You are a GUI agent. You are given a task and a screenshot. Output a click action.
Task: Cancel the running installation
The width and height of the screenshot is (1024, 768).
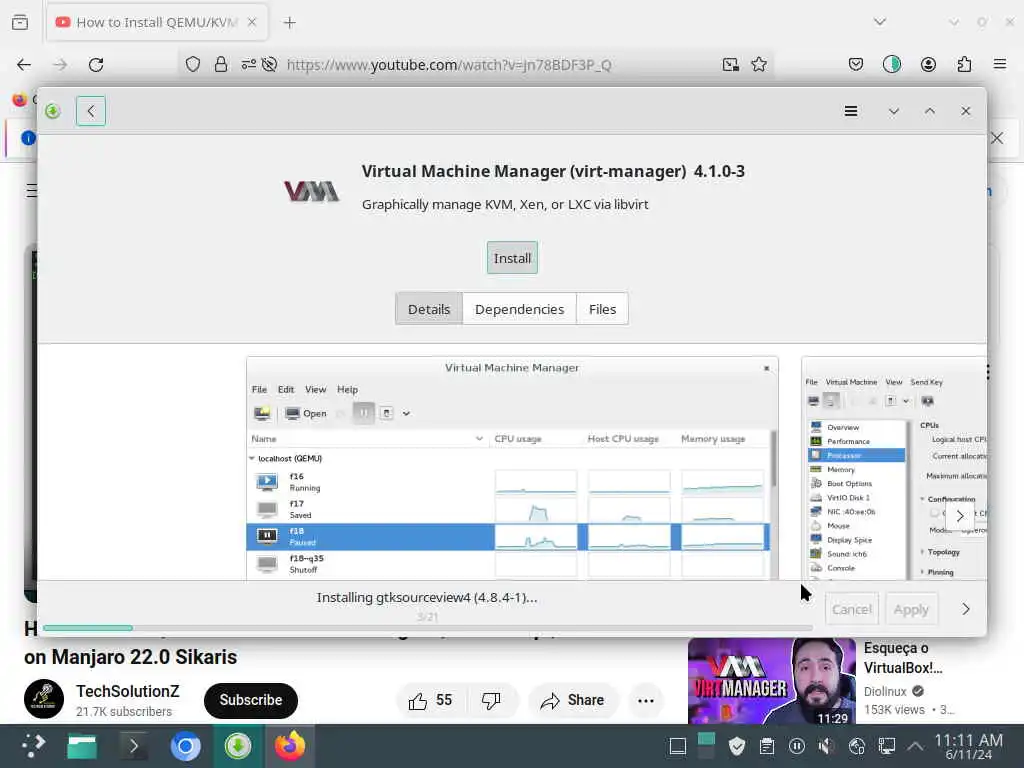click(852, 609)
